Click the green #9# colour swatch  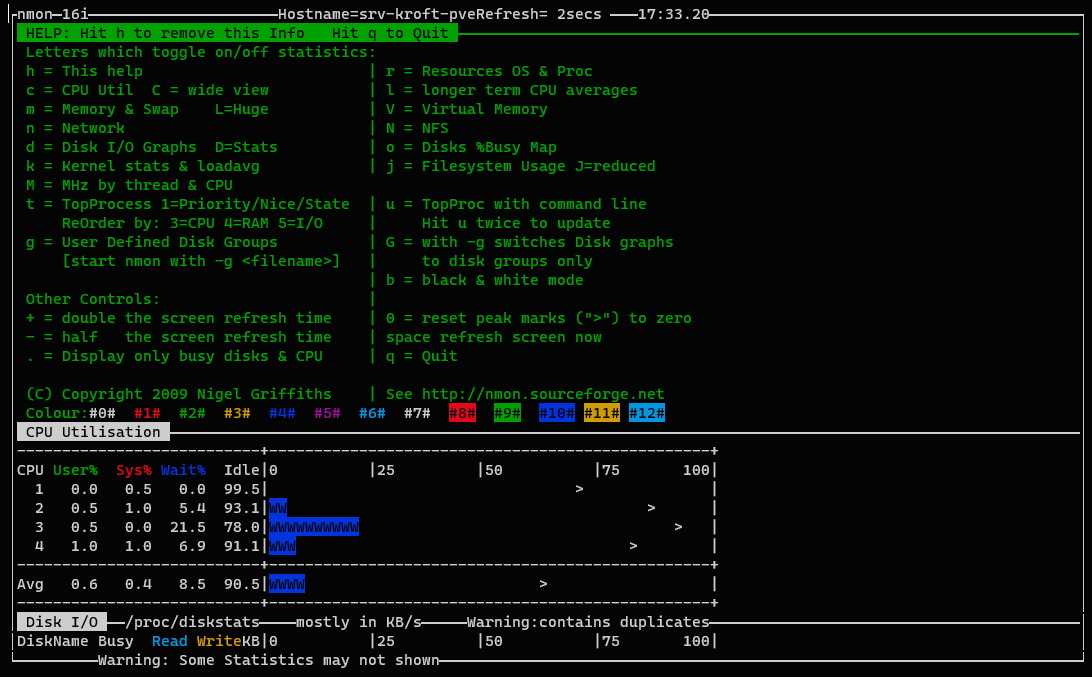click(x=507, y=413)
